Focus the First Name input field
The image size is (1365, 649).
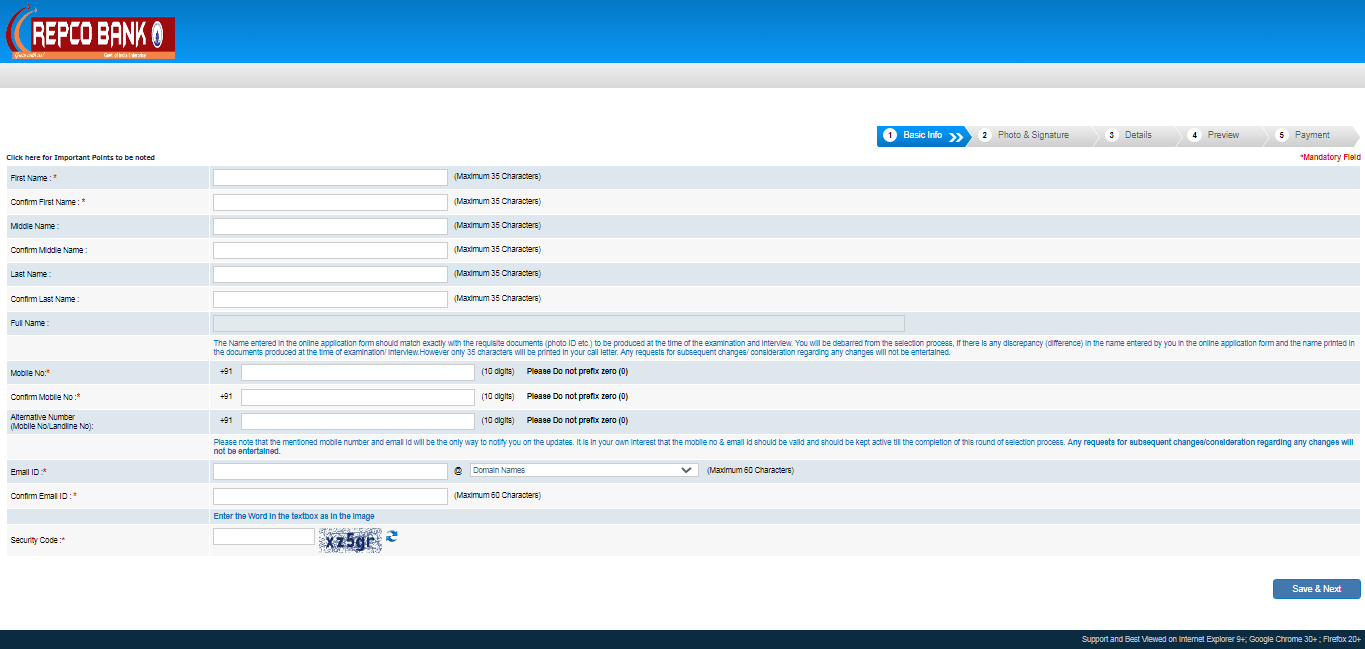coord(330,177)
